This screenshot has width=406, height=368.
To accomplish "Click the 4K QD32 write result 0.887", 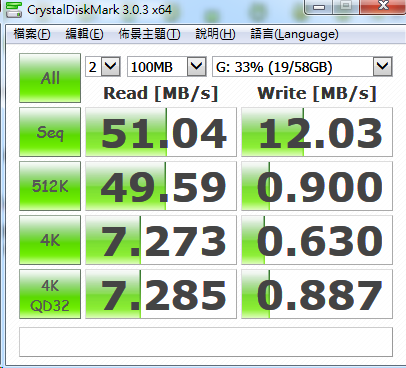I will [317, 294].
